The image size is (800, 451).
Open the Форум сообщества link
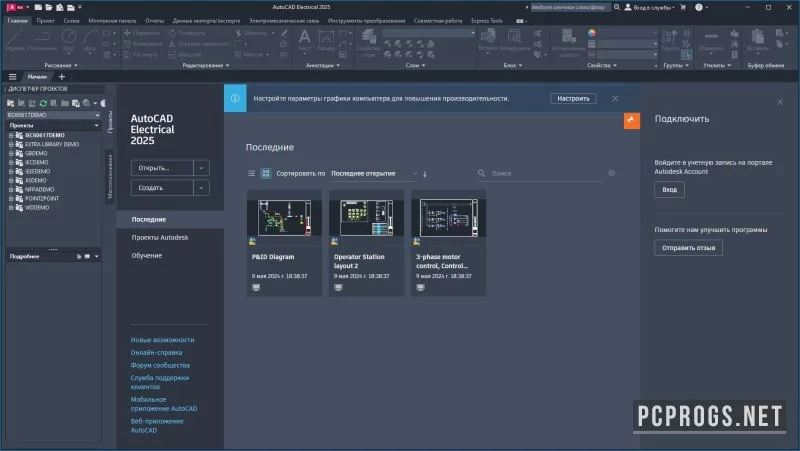[160, 365]
